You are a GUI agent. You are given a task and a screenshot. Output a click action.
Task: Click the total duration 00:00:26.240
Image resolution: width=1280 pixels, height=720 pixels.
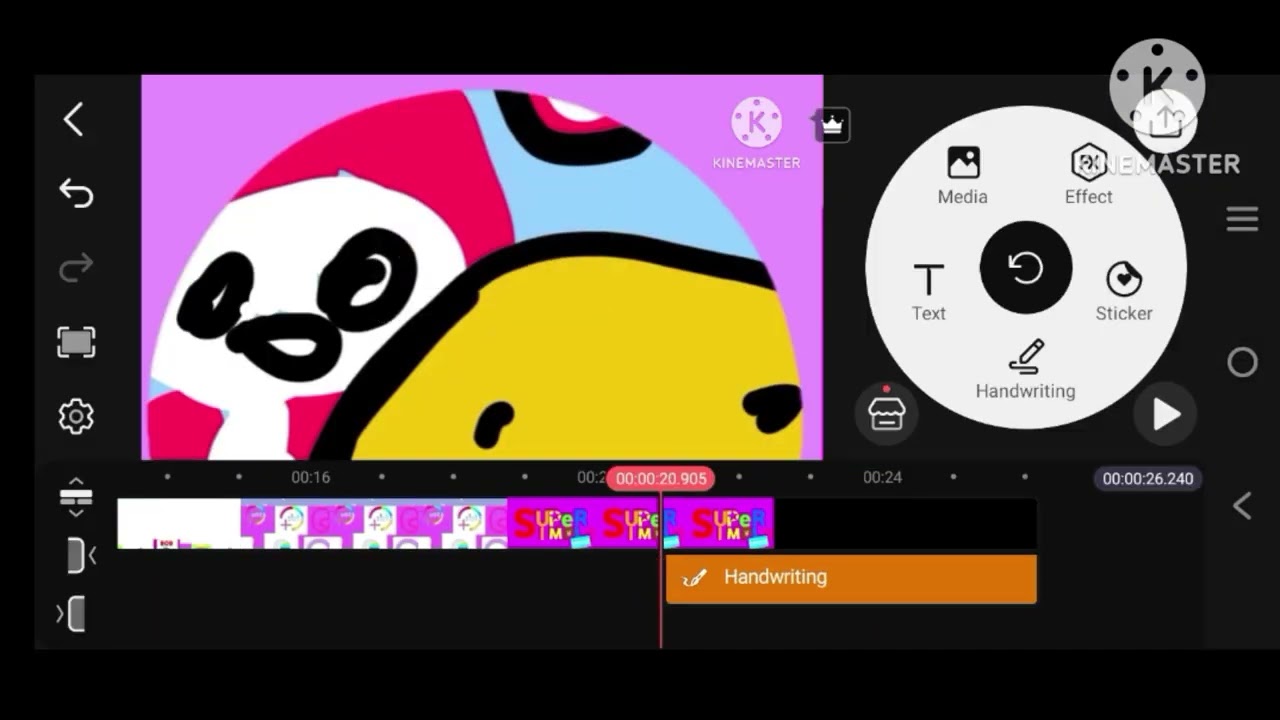pyautogui.click(x=1147, y=479)
